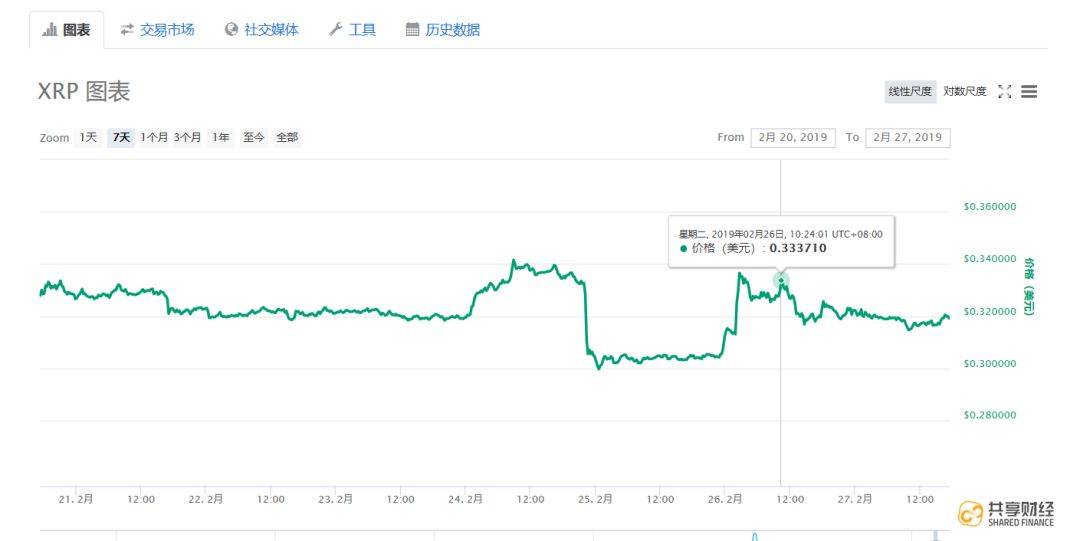Open the chart hamburger menu
Image resolution: width=1080 pixels, height=541 pixels.
(x=1029, y=92)
